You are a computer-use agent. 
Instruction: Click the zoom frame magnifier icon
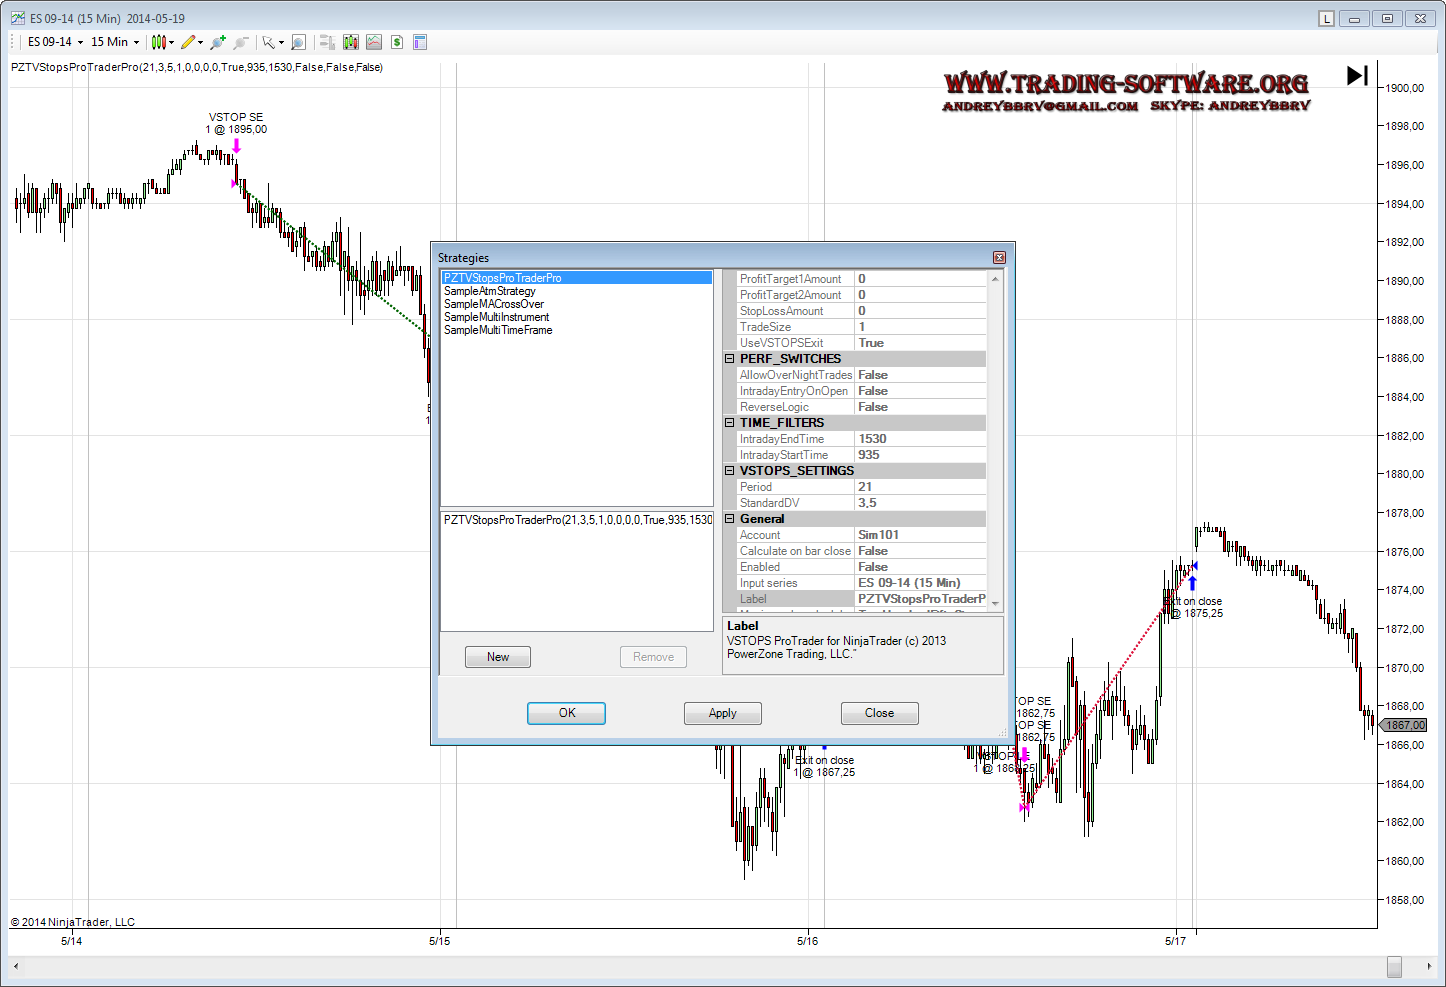(298, 42)
